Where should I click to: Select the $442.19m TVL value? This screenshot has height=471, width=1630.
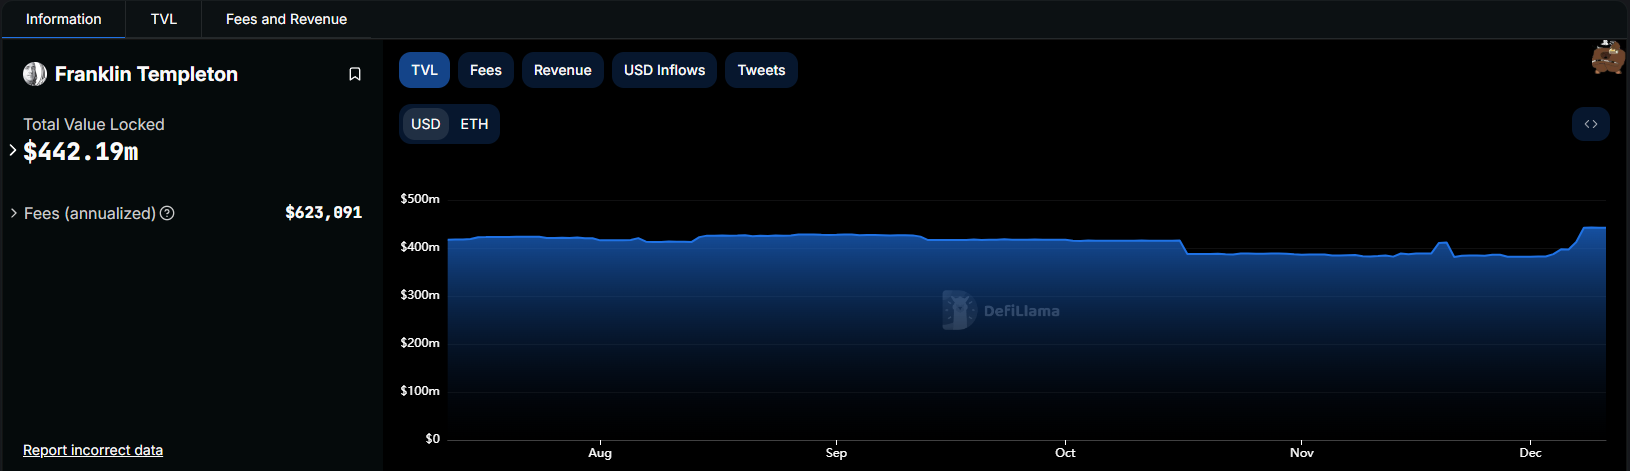pyautogui.click(x=81, y=152)
